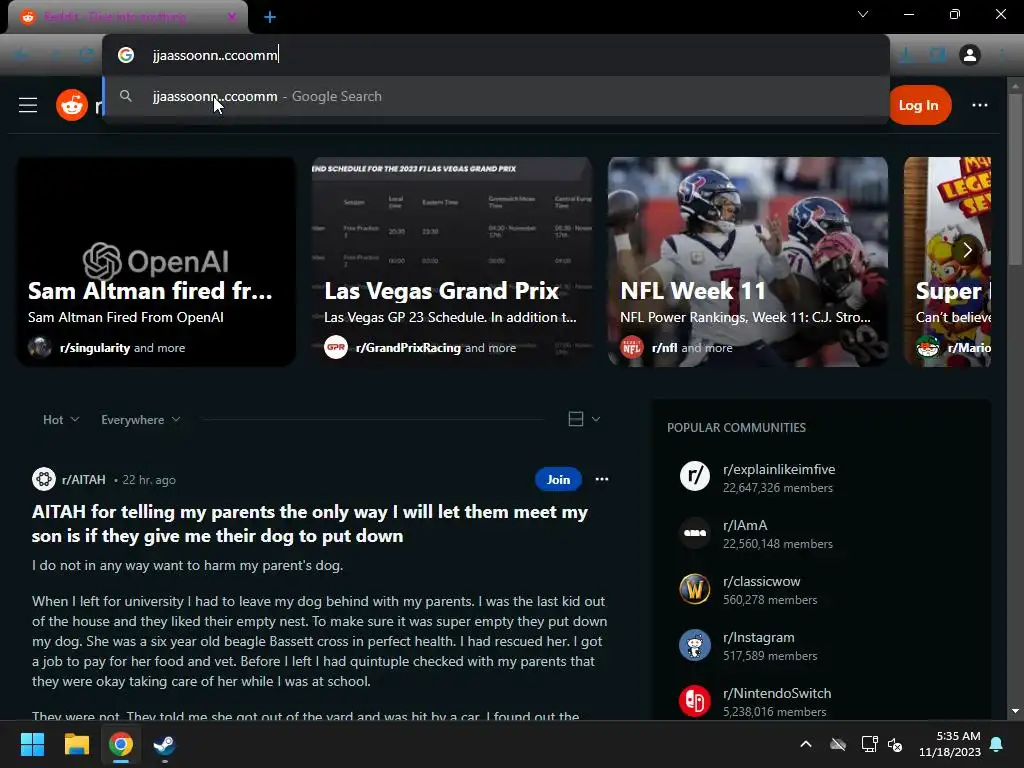
Task: Click the Chrome tab search chevron
Action: coord(863,14)
